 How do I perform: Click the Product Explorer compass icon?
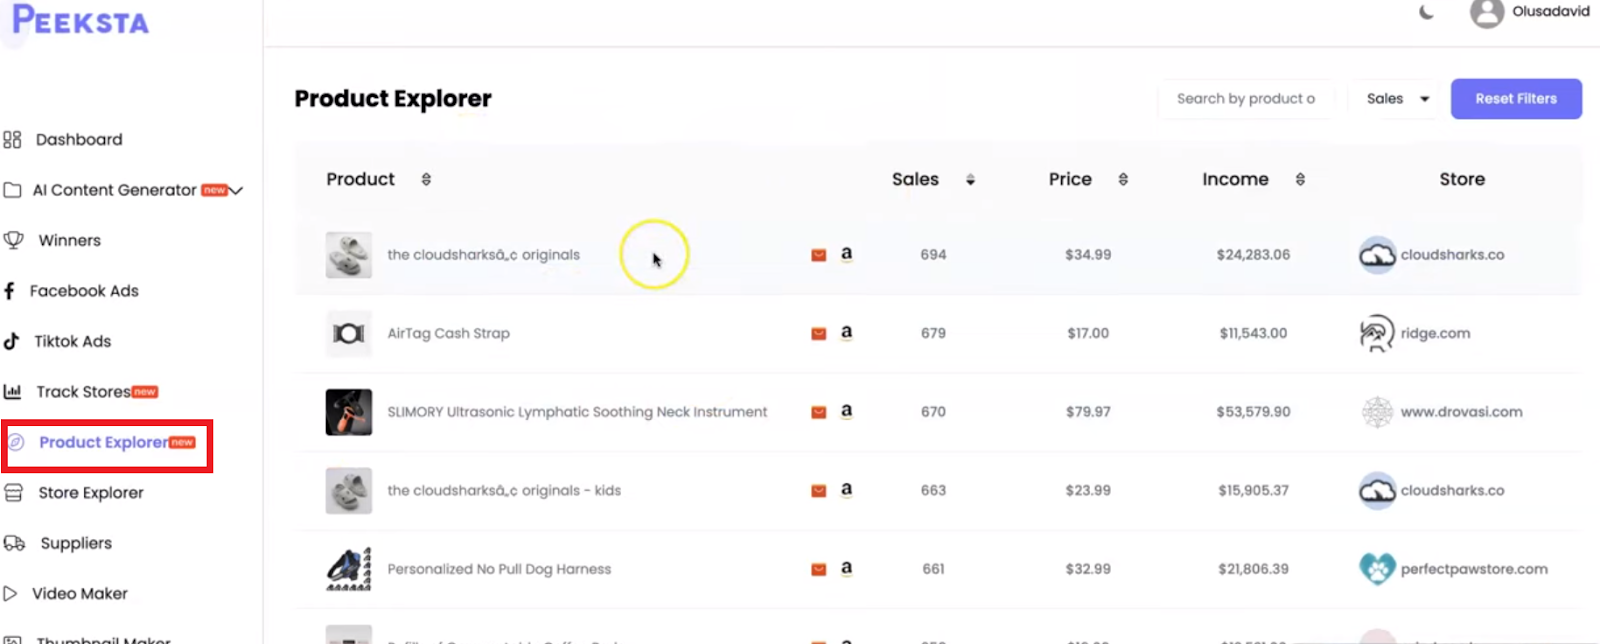pos(16,442)
